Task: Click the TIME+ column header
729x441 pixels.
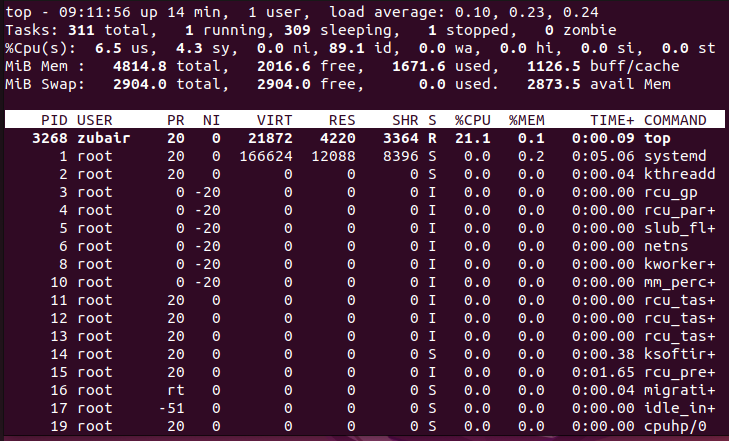Action: point(612,120)
